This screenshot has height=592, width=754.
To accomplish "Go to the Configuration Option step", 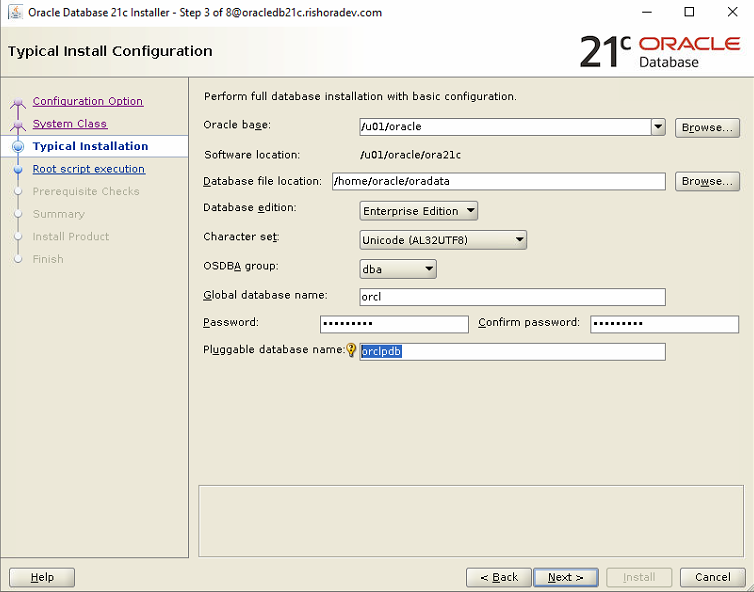I will [88, 101].
